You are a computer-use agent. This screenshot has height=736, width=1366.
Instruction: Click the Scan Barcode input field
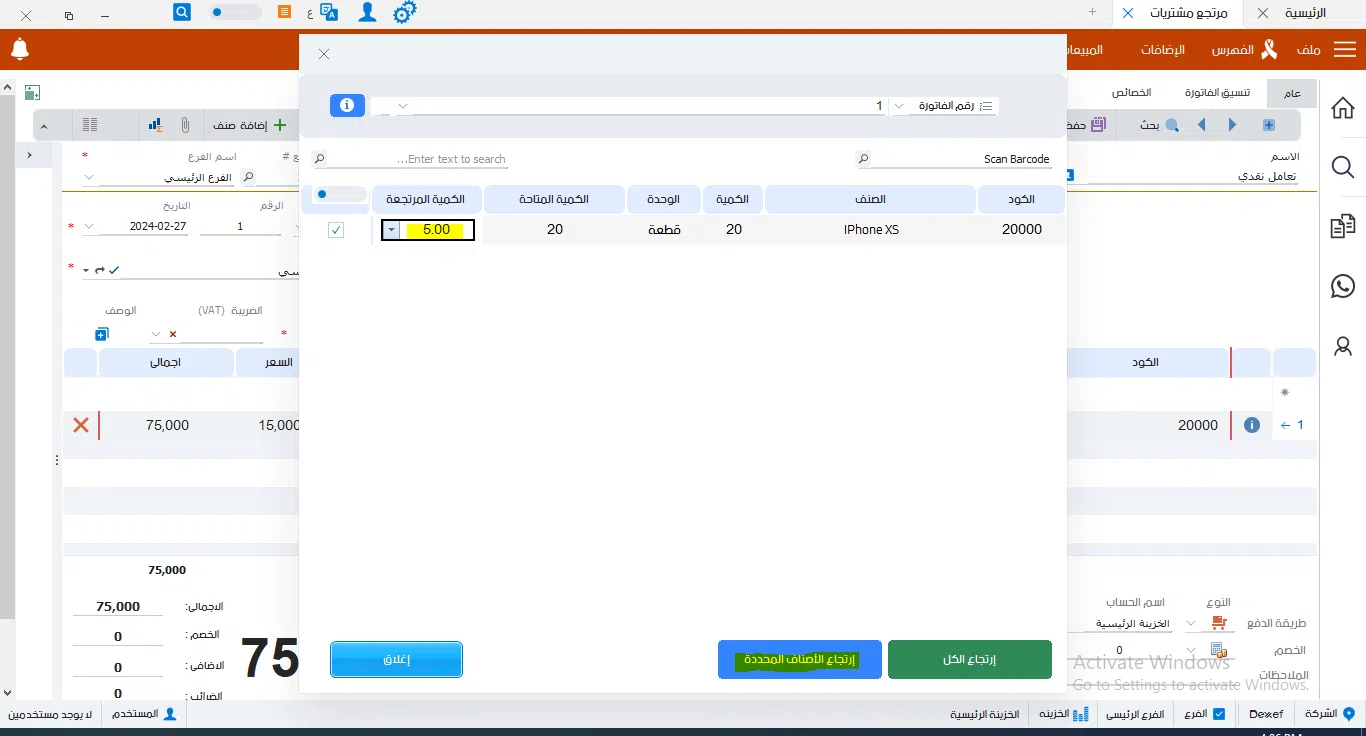tap(960, 159)
